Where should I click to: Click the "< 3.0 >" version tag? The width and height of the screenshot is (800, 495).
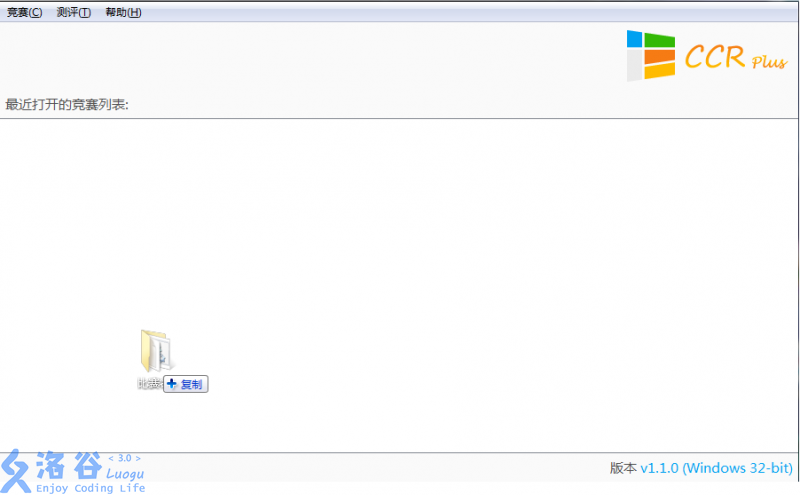point(124,458)
